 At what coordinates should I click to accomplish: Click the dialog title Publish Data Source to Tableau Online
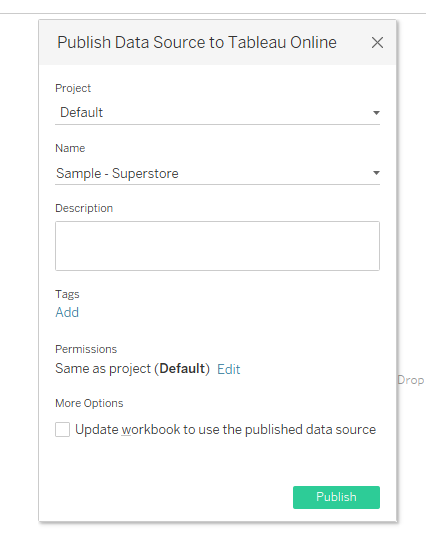(197, 42)
